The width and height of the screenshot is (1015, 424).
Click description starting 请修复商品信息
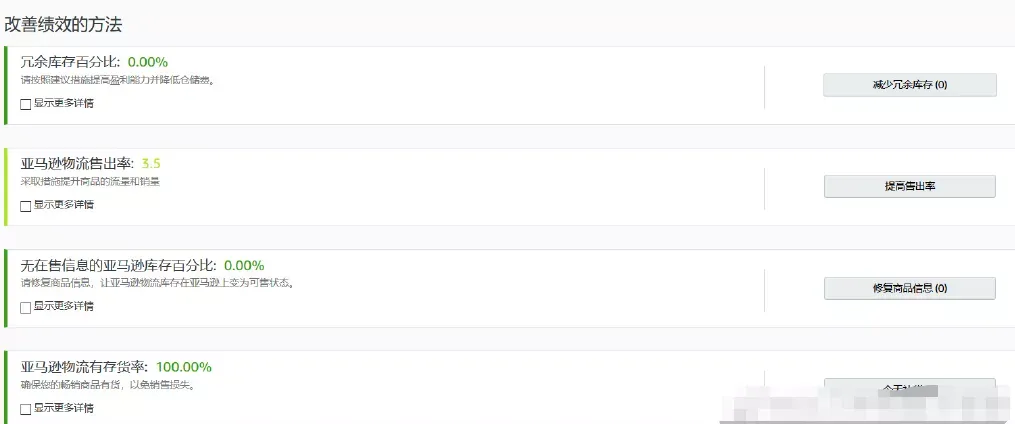(x=157, y=284)
